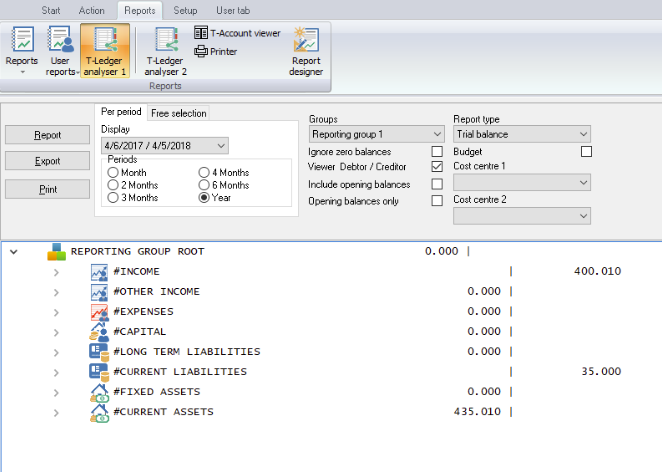The height and width of the screenshot is (473, 662).
Task: Tick the Budget checkbox
Action: [586, 152]
